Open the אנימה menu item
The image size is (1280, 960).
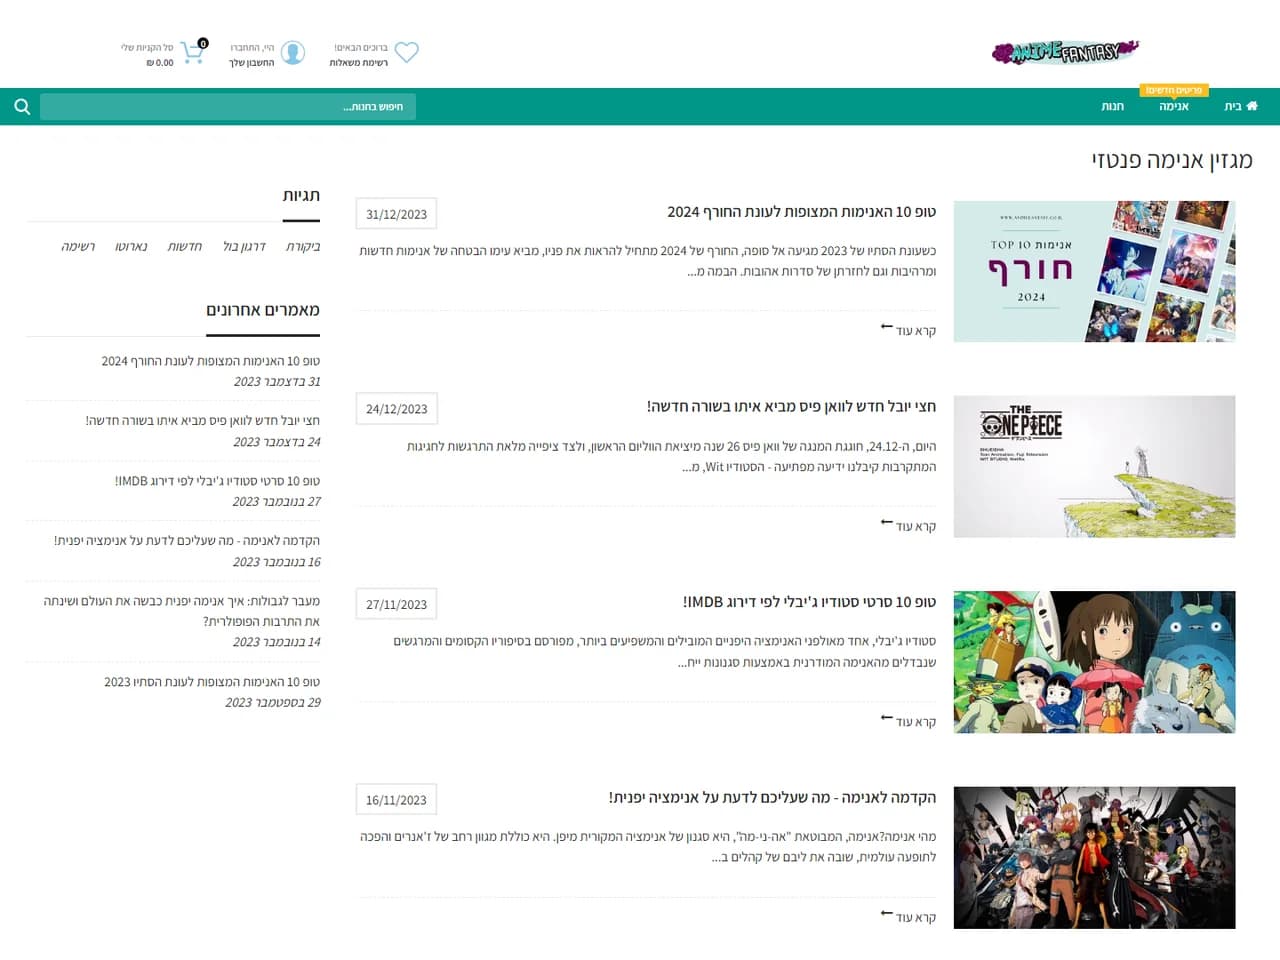click(x=1174, y=106)
